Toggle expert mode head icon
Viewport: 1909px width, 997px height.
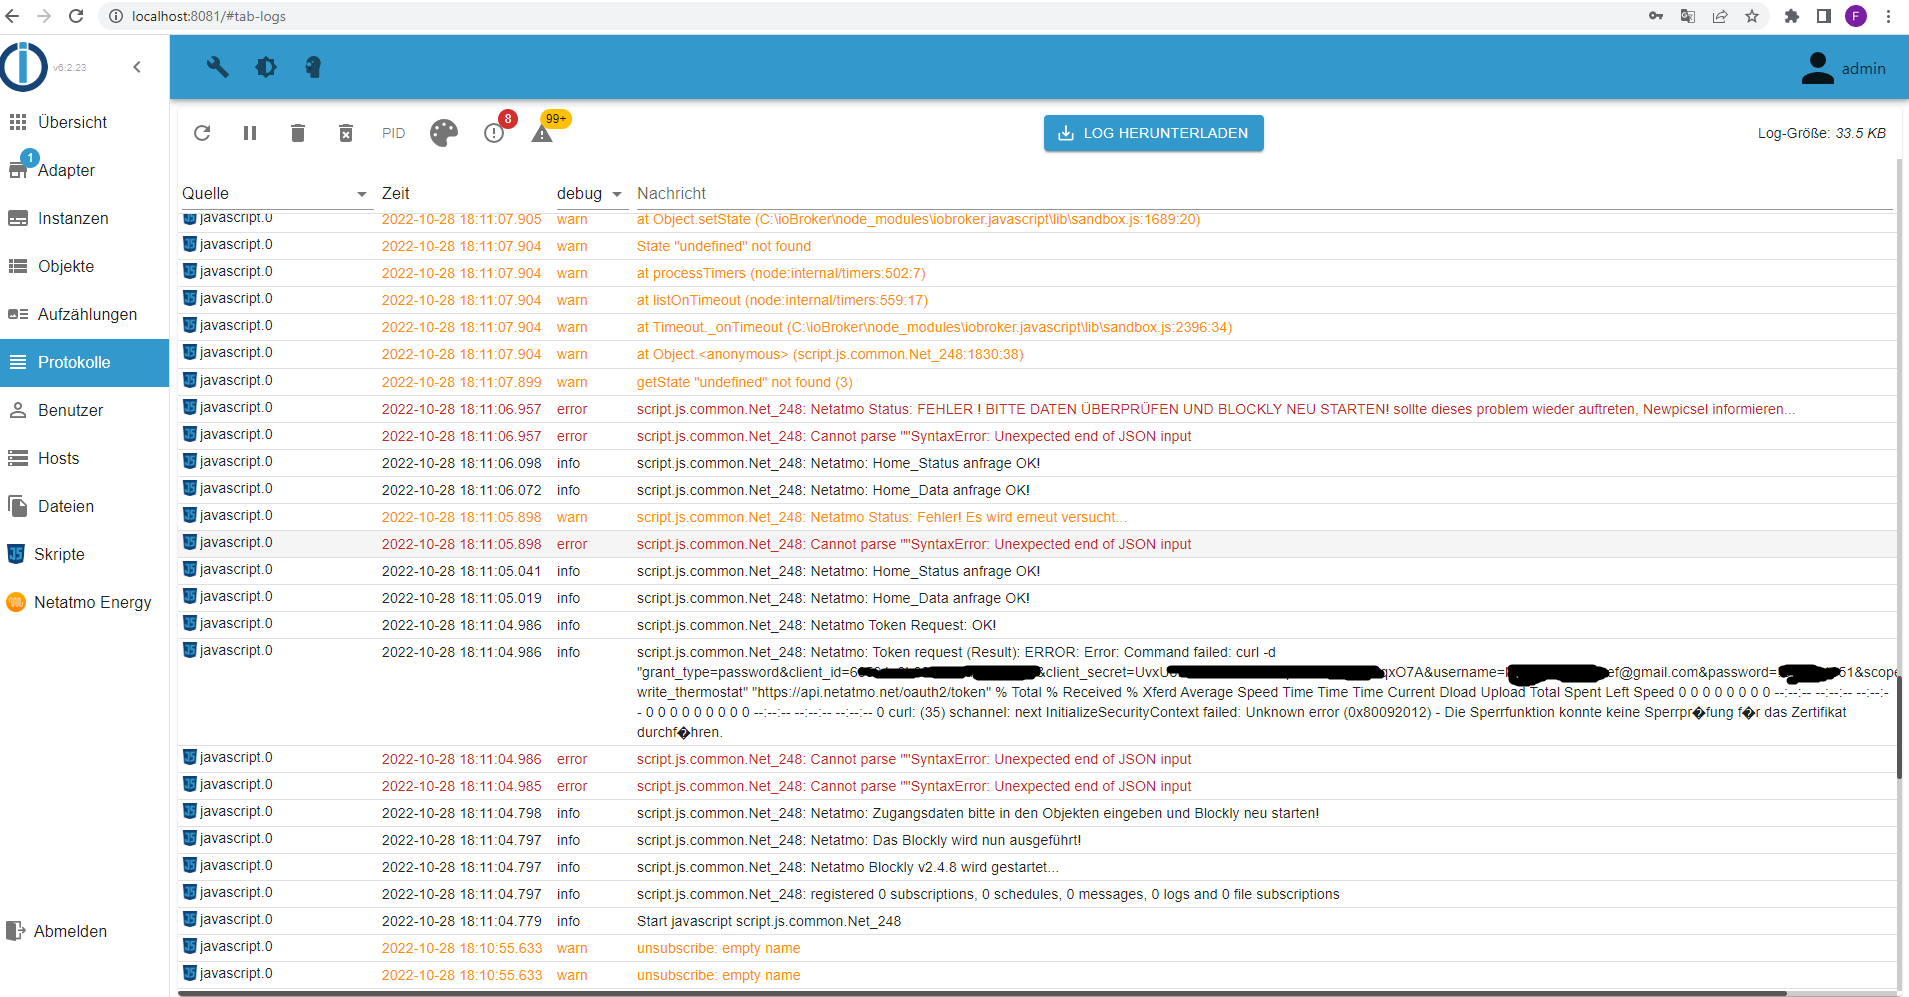click(x=313, y=67)
